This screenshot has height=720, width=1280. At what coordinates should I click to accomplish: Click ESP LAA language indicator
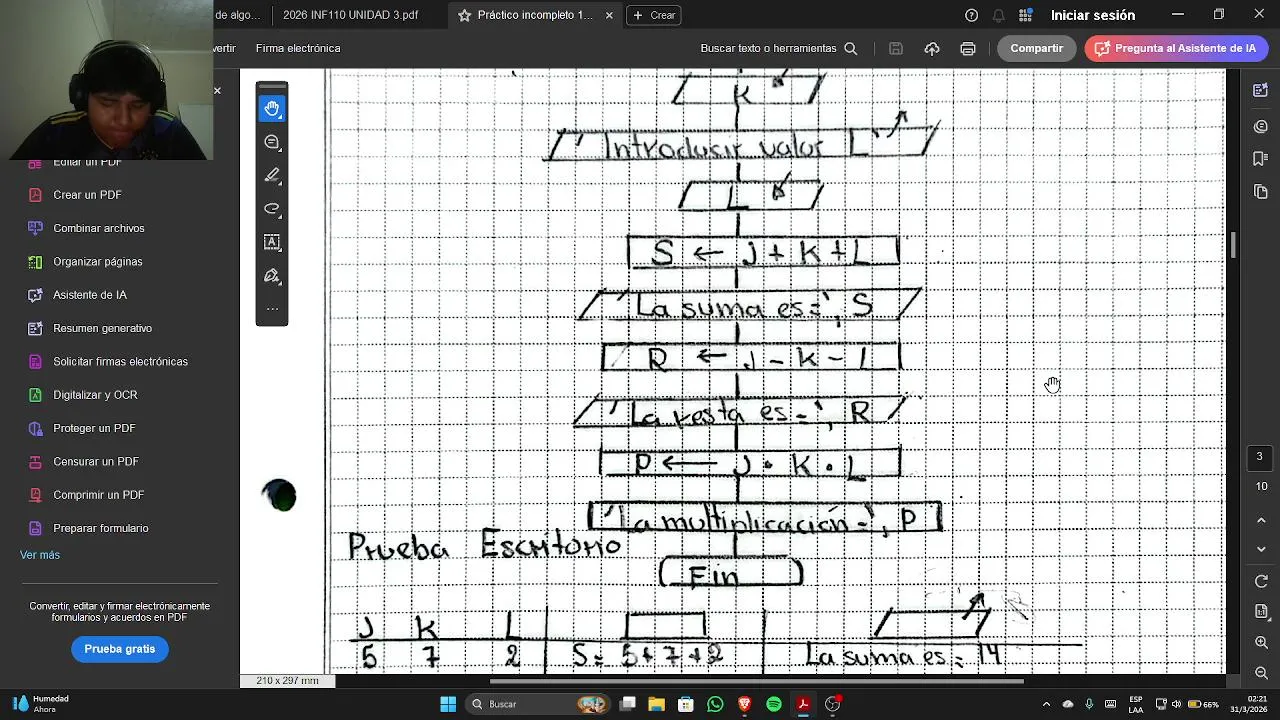tap(1136, 704)
